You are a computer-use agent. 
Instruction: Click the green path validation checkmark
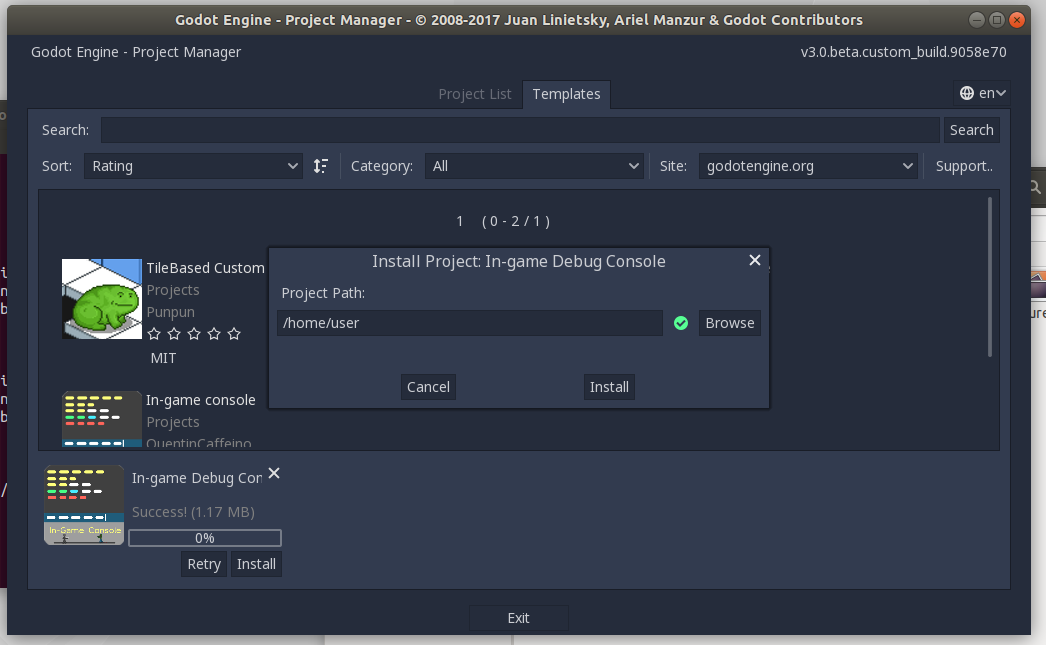point(681,323)
